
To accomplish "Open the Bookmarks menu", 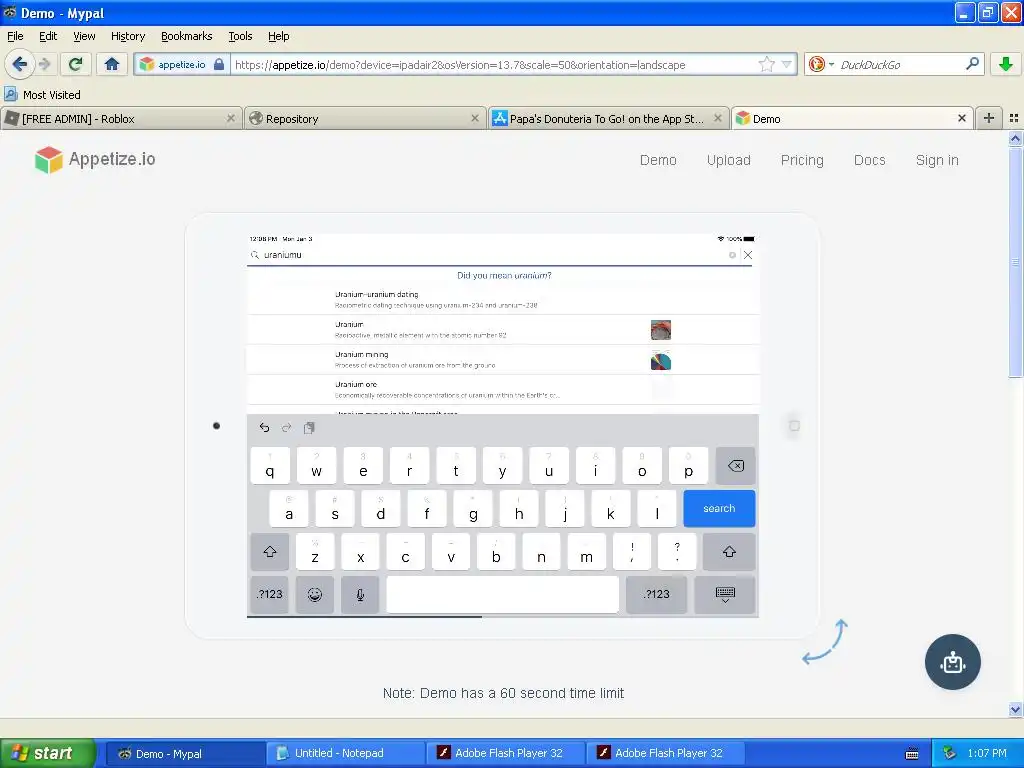I will coord(187,36).
